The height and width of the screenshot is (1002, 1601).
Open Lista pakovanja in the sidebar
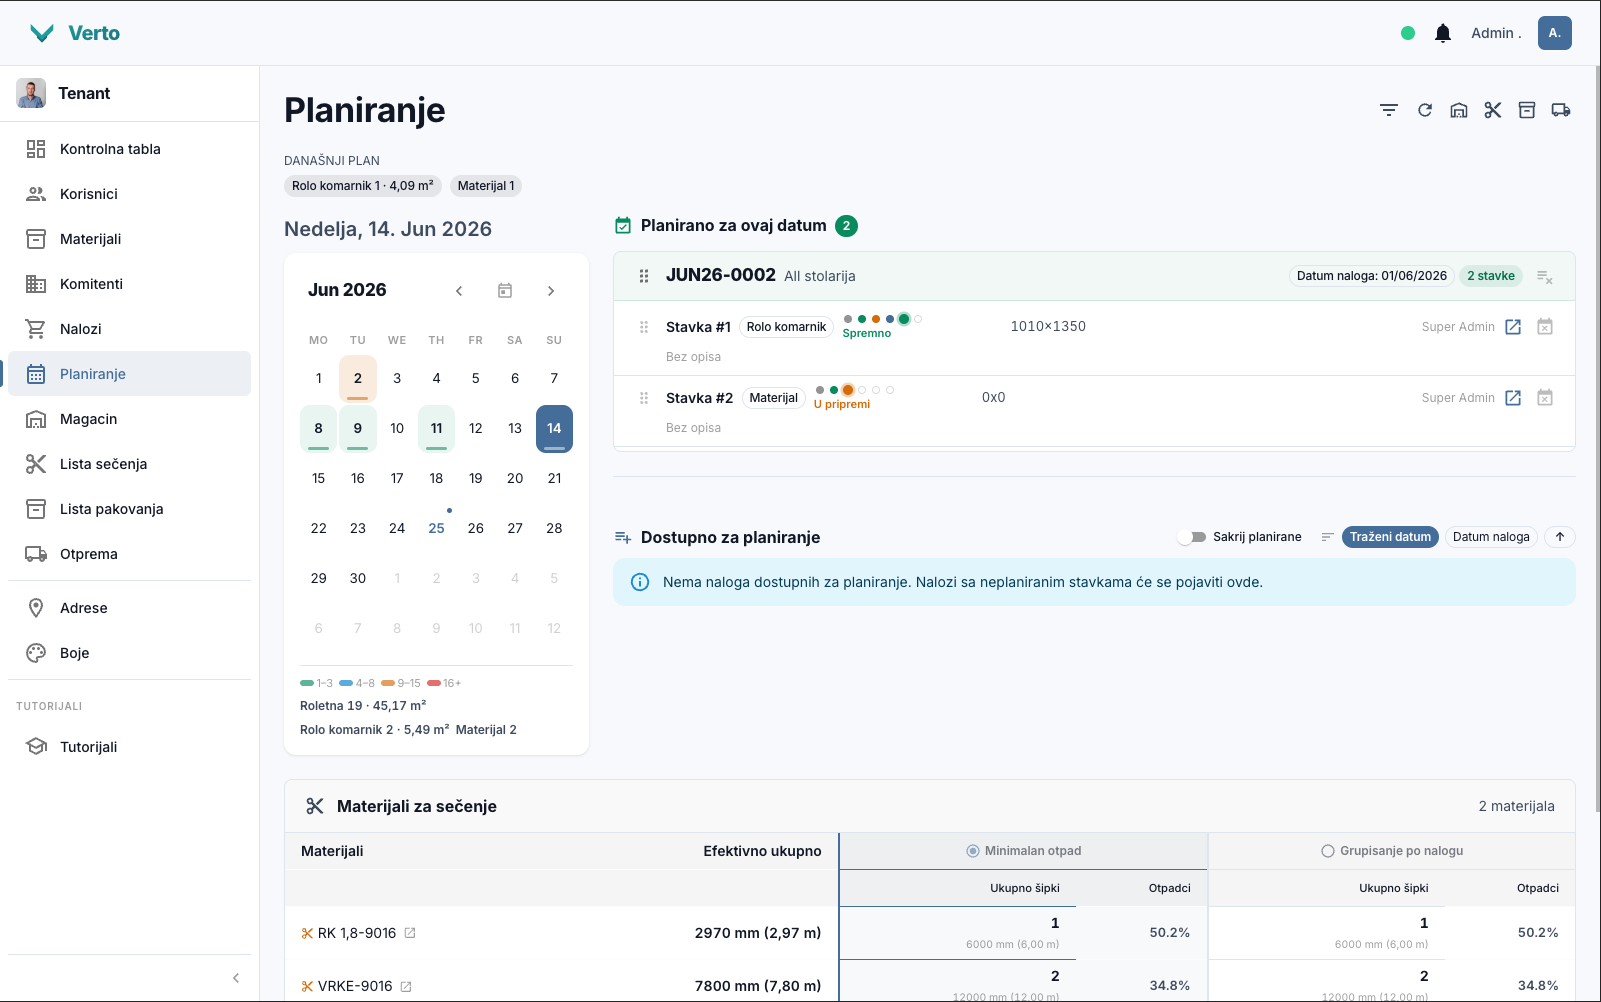129,509
